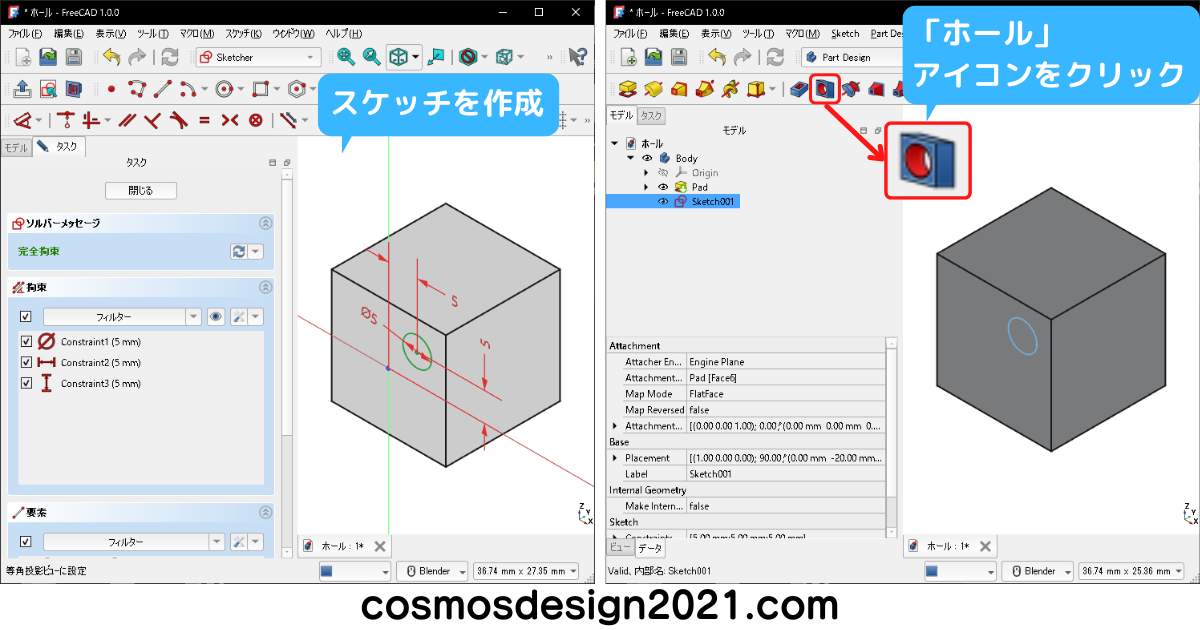This screenshot has height=630, width=1200.
Task: Toggle constraint visibility eye button
Action: [216, 317]
